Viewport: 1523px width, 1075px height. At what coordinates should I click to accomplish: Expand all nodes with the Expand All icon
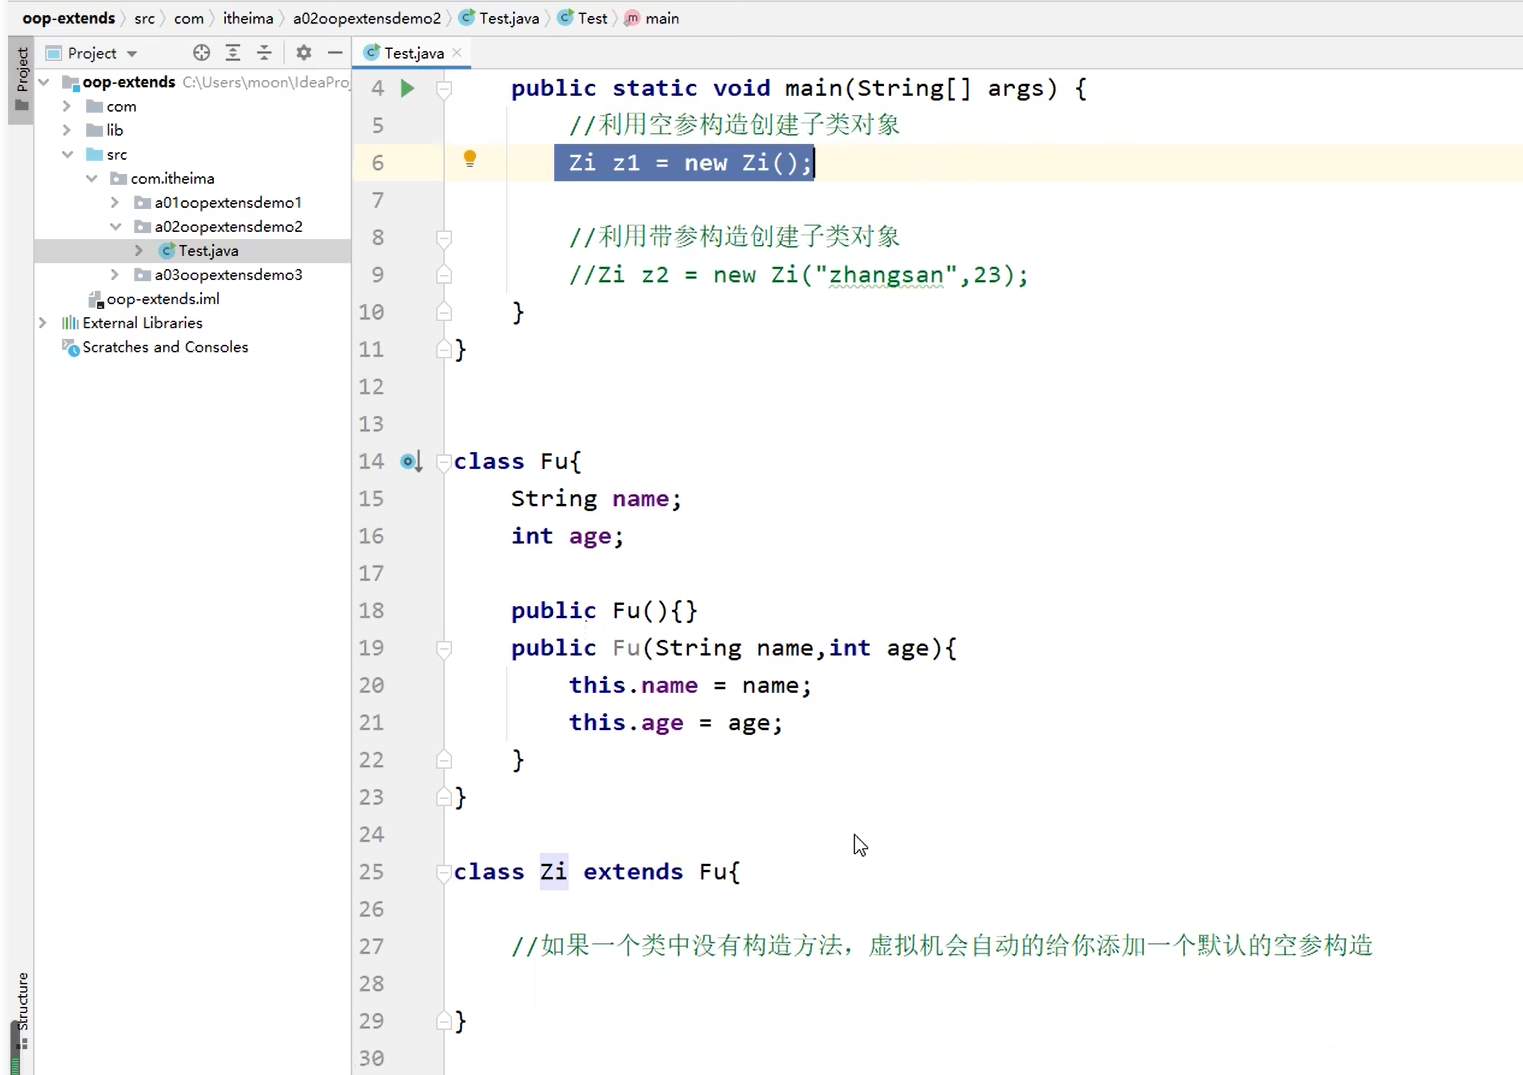[233, 53]
